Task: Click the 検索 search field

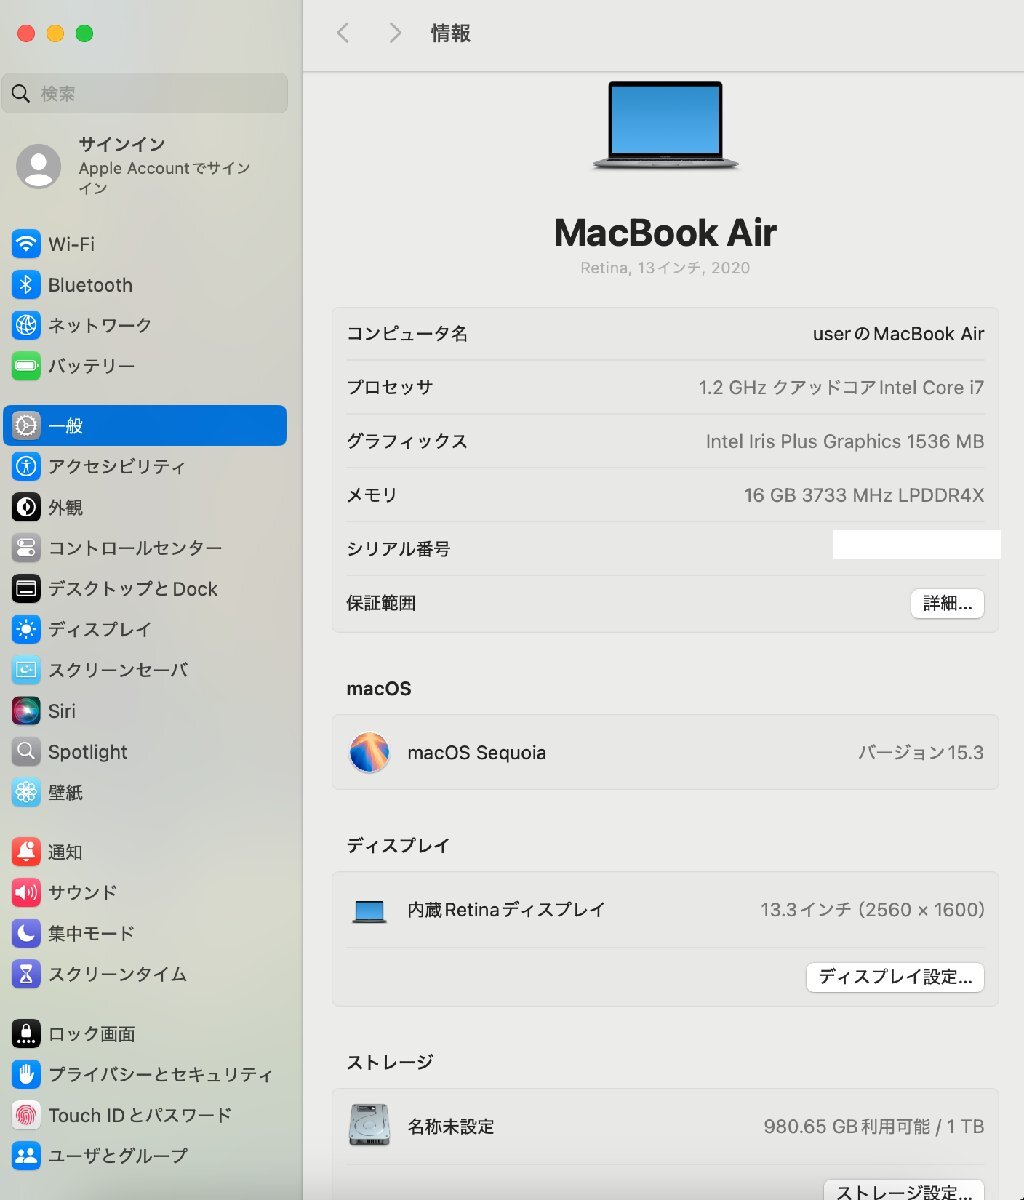Action: pos(145,93)
